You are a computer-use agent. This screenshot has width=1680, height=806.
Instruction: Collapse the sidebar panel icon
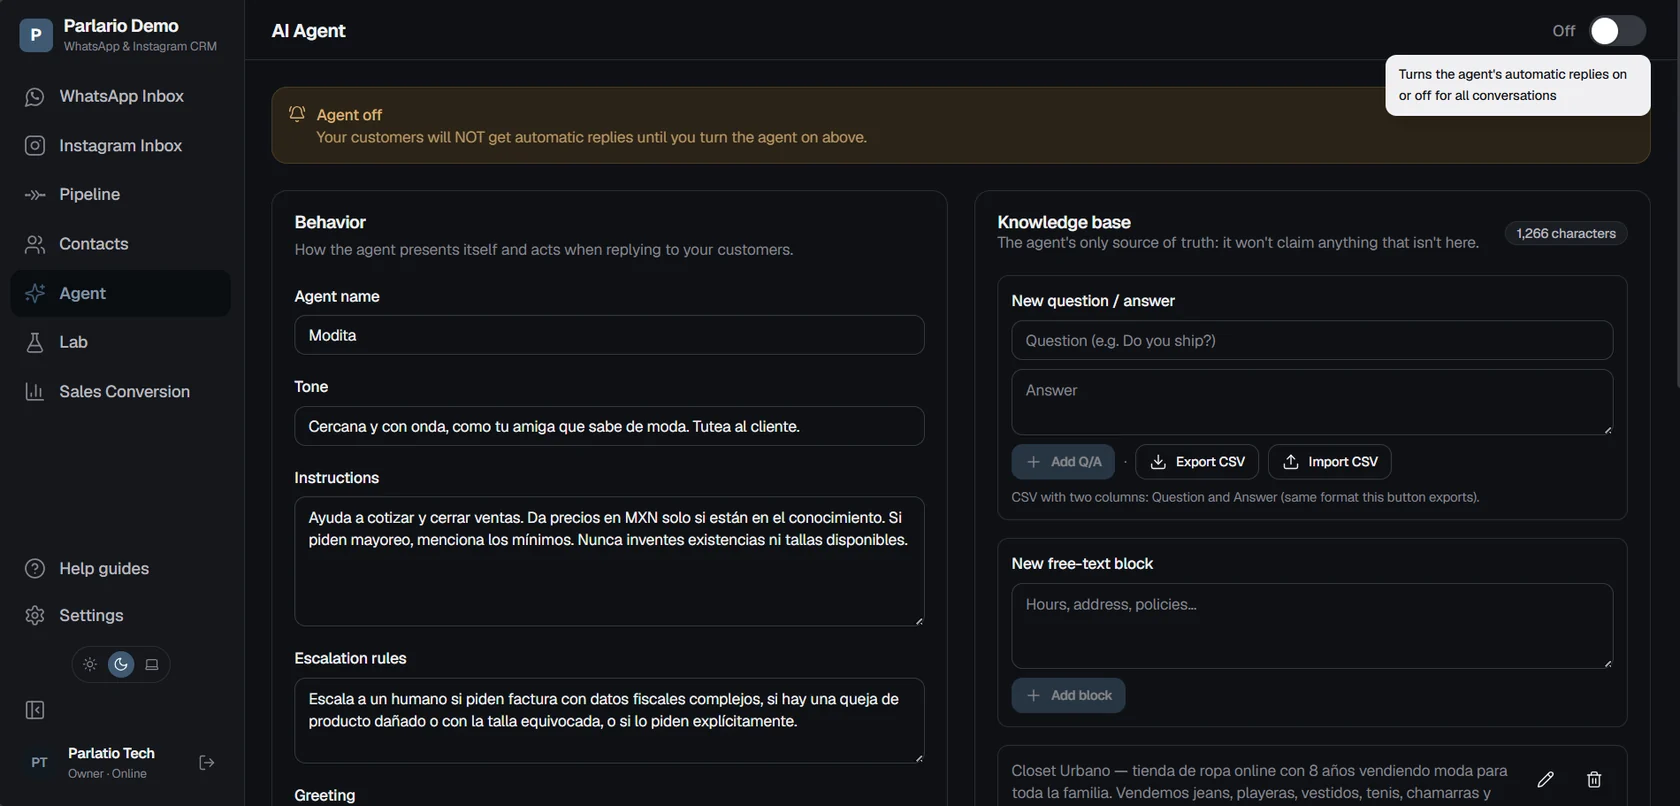(35, 710)
